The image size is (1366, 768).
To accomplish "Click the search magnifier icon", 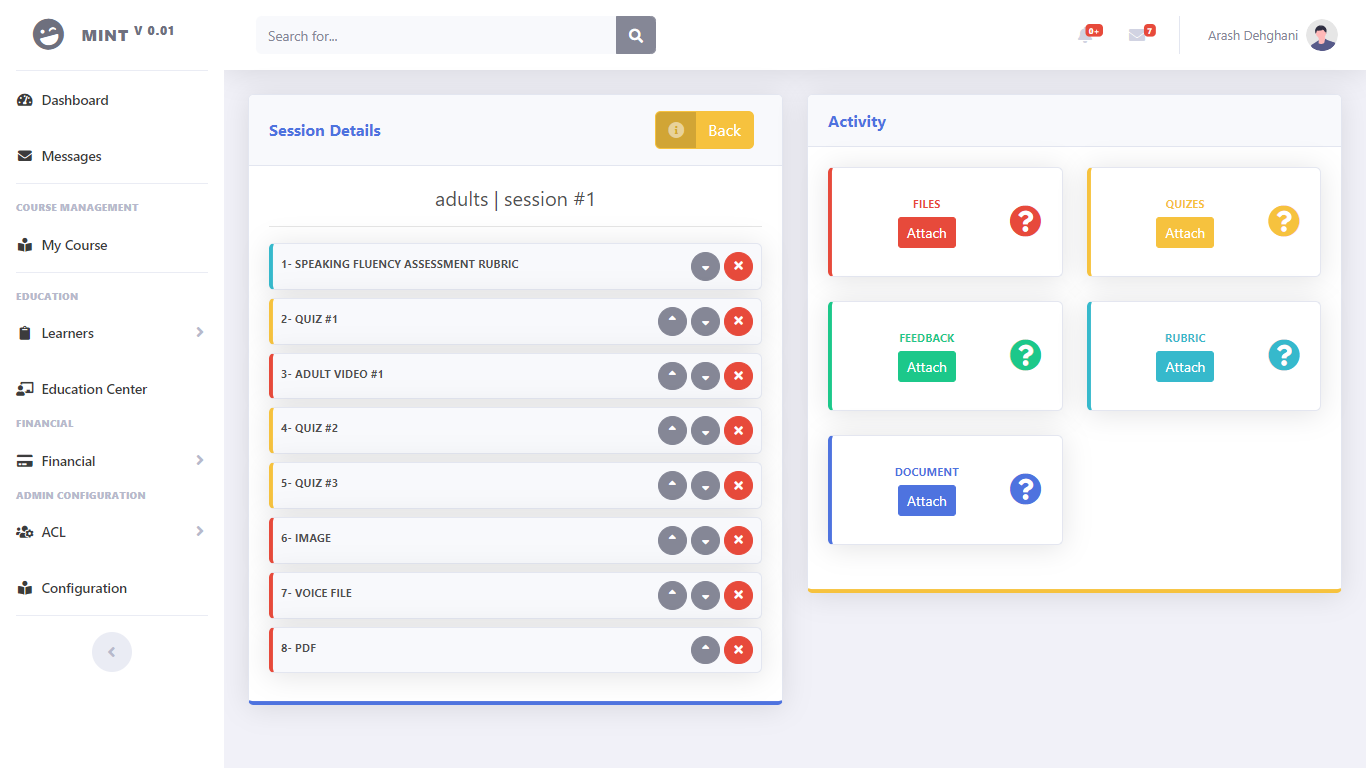I will click(x=635, y=35).
